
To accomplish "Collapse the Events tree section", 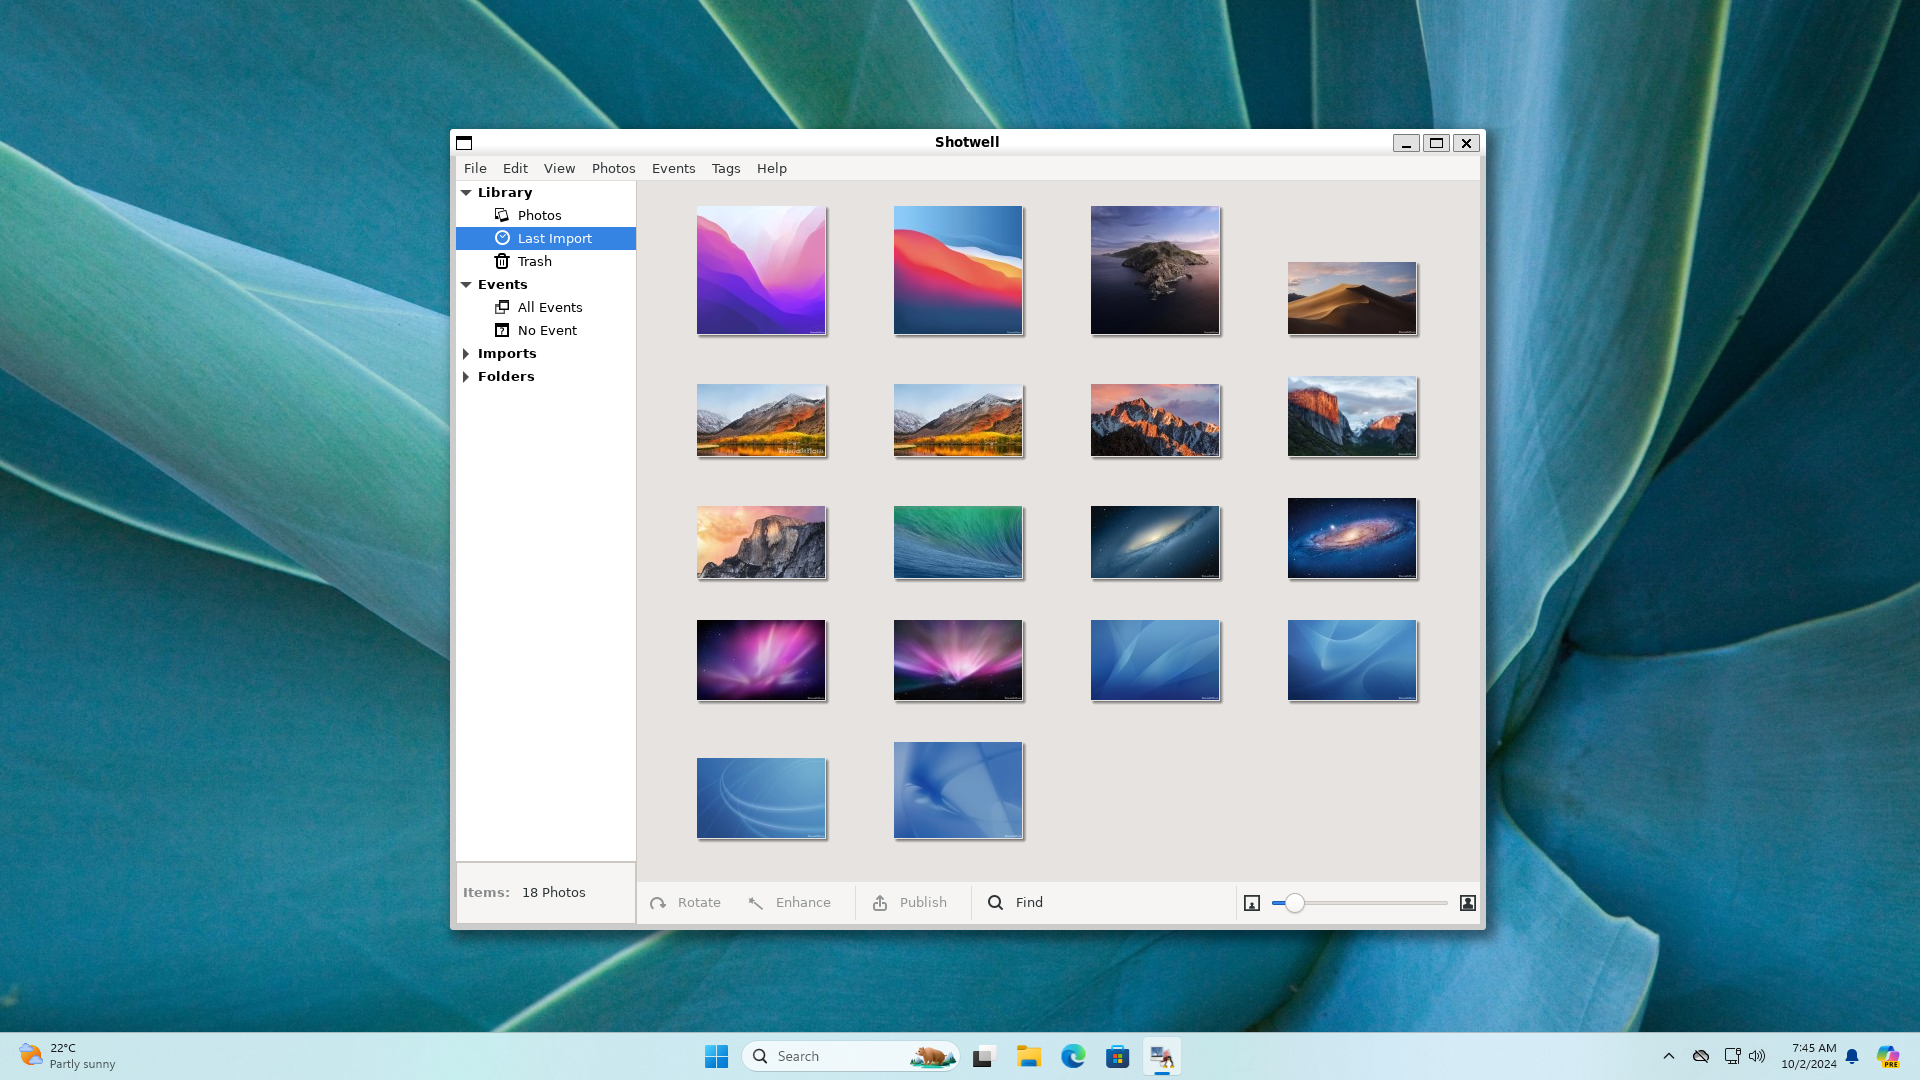I will tap(466, 284).
